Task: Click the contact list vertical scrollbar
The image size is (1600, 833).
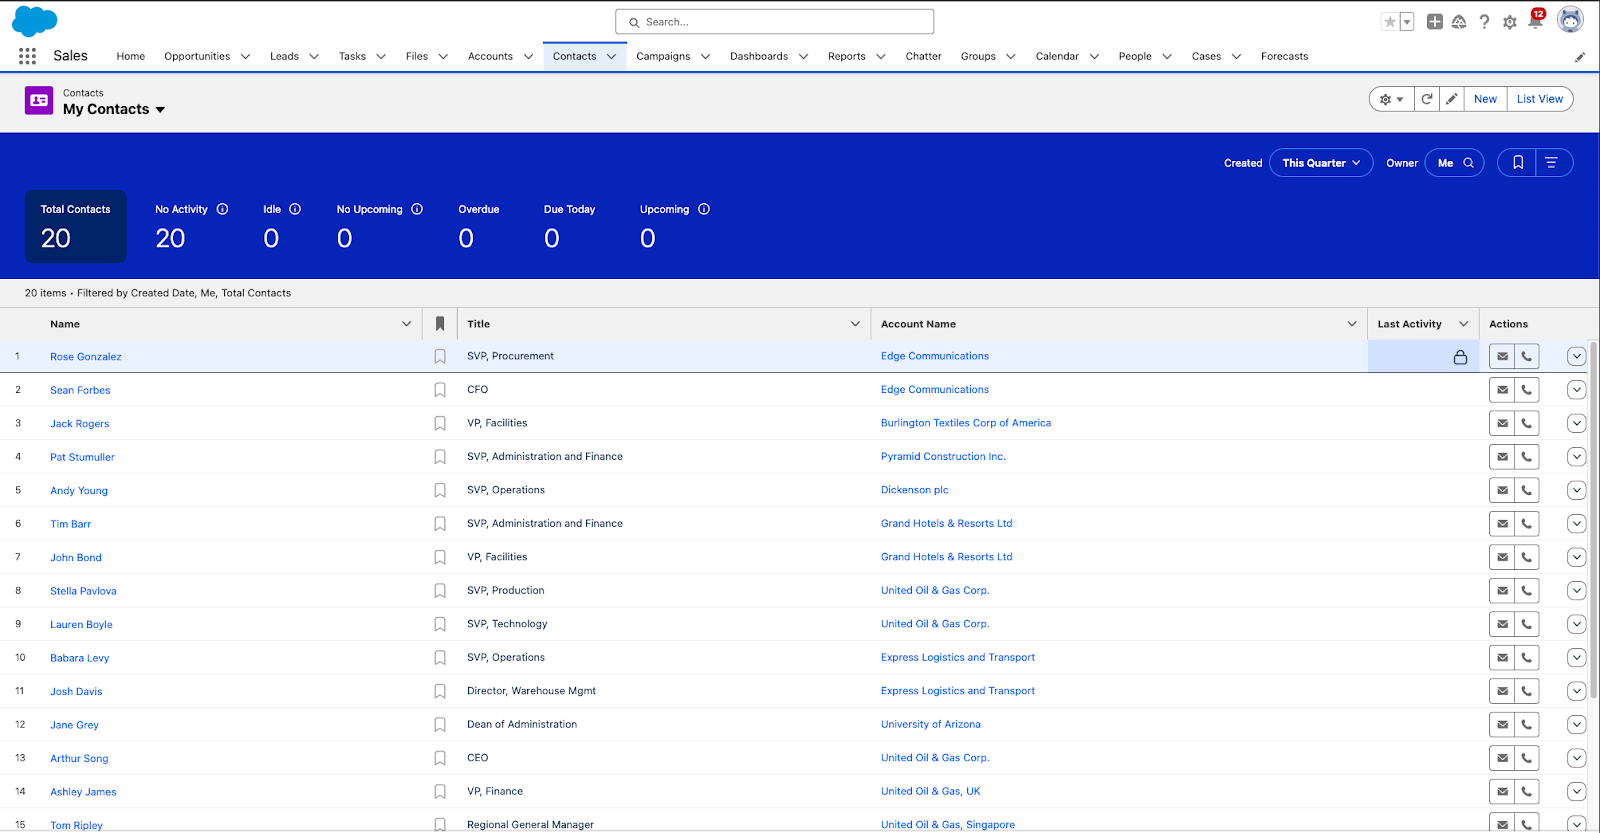Action: pyautogui.click(x=1593, y=520)
